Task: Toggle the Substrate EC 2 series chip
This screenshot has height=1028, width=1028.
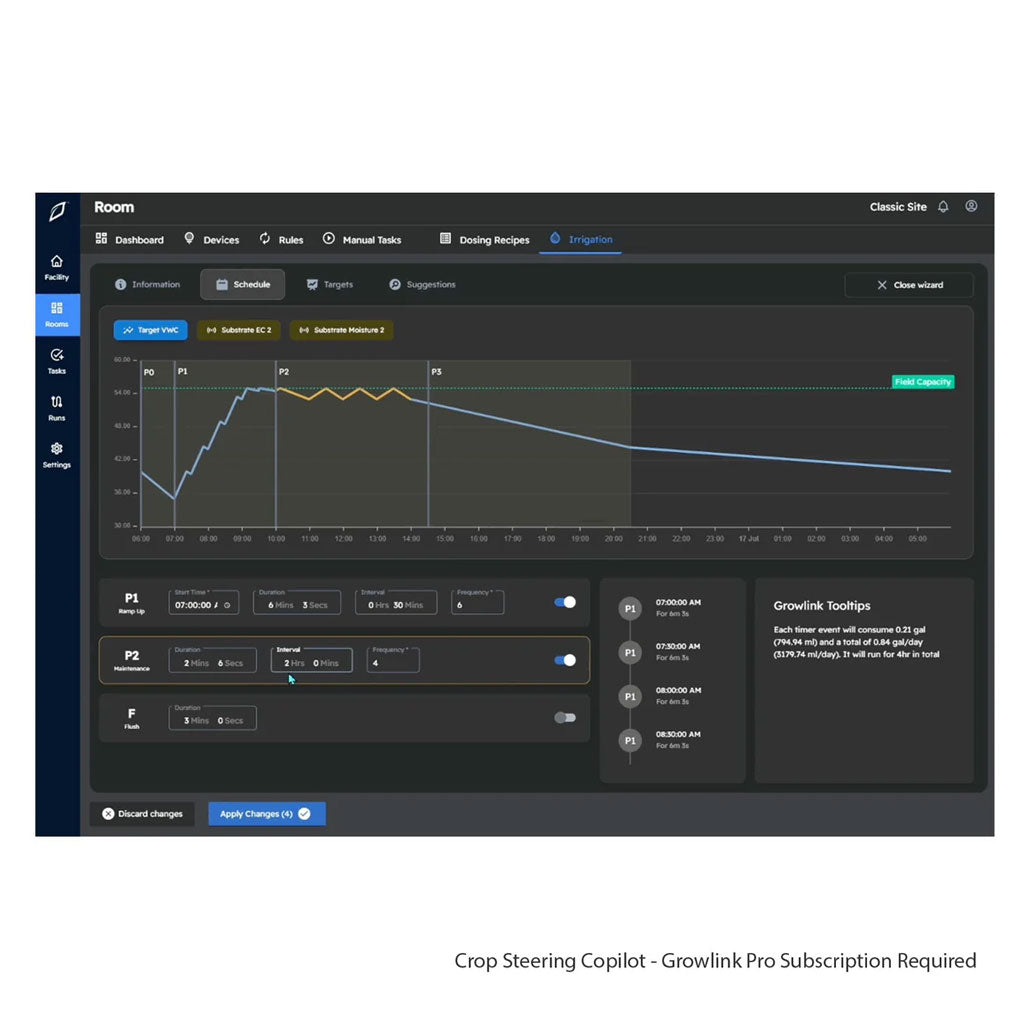Action: [x=239, y=330]
